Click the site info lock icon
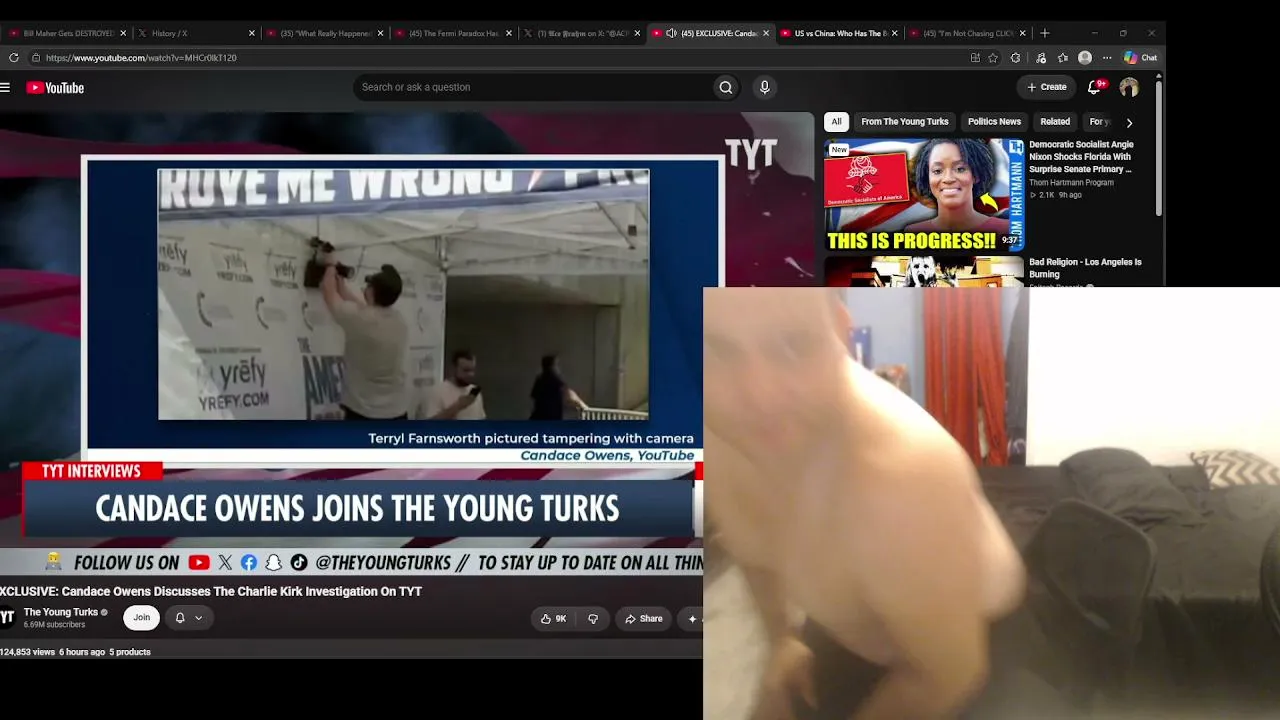Viewport: 1280px width, 720px height. [x=35, y=58]
